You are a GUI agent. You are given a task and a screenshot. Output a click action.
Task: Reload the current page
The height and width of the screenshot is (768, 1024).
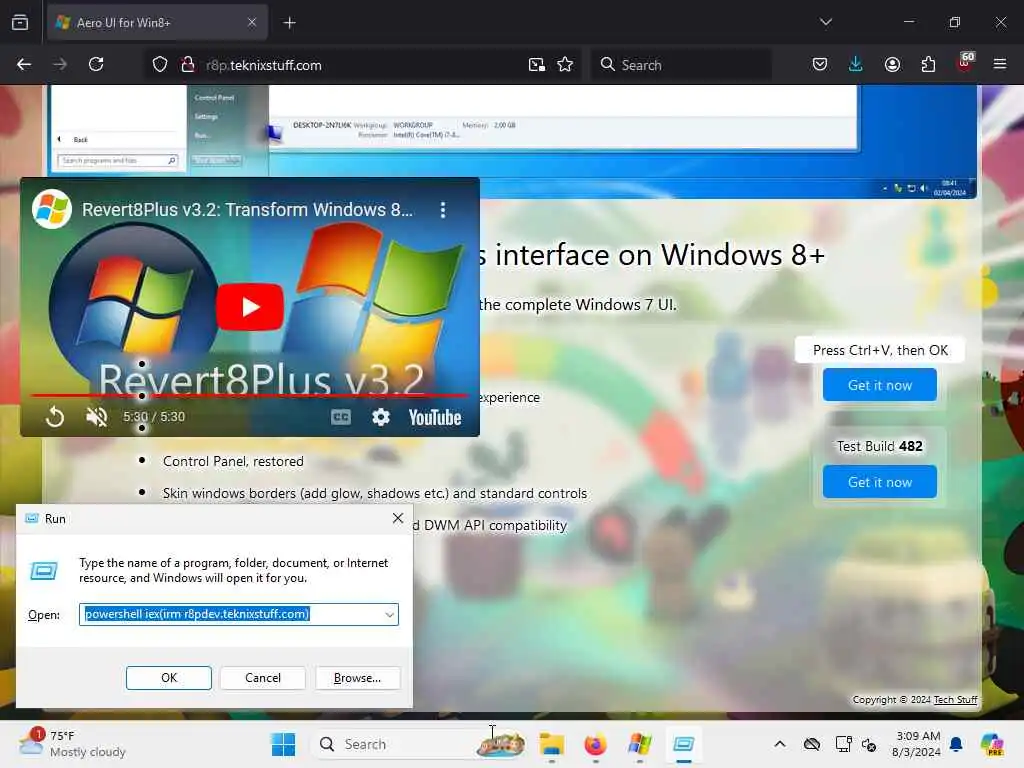(x=96, y=64)
